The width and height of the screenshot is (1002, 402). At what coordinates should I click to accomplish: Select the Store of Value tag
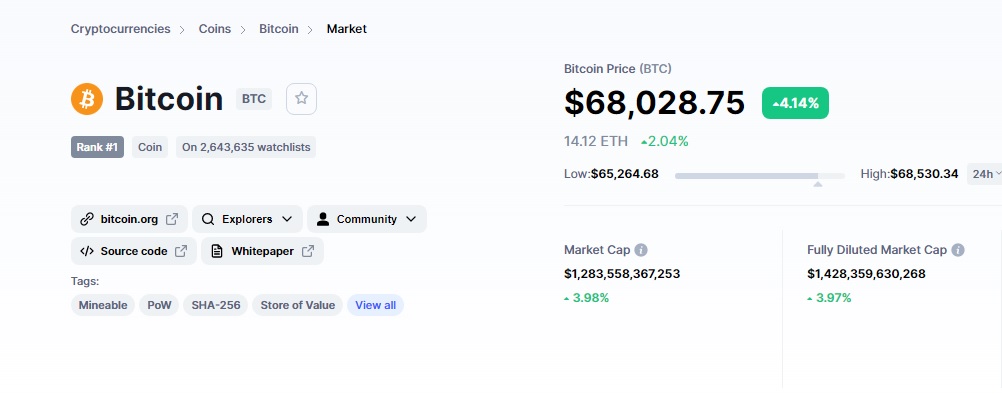point(298,305)
